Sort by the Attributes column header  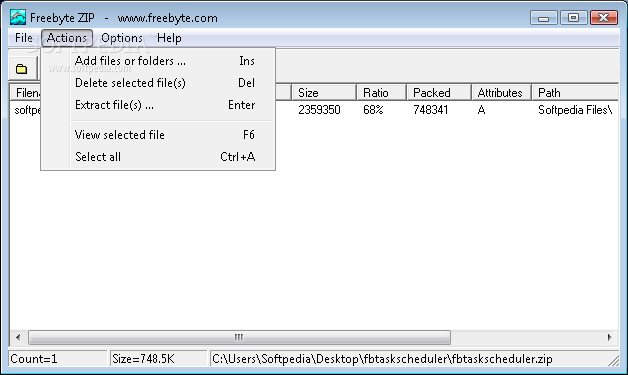[501, 93]
